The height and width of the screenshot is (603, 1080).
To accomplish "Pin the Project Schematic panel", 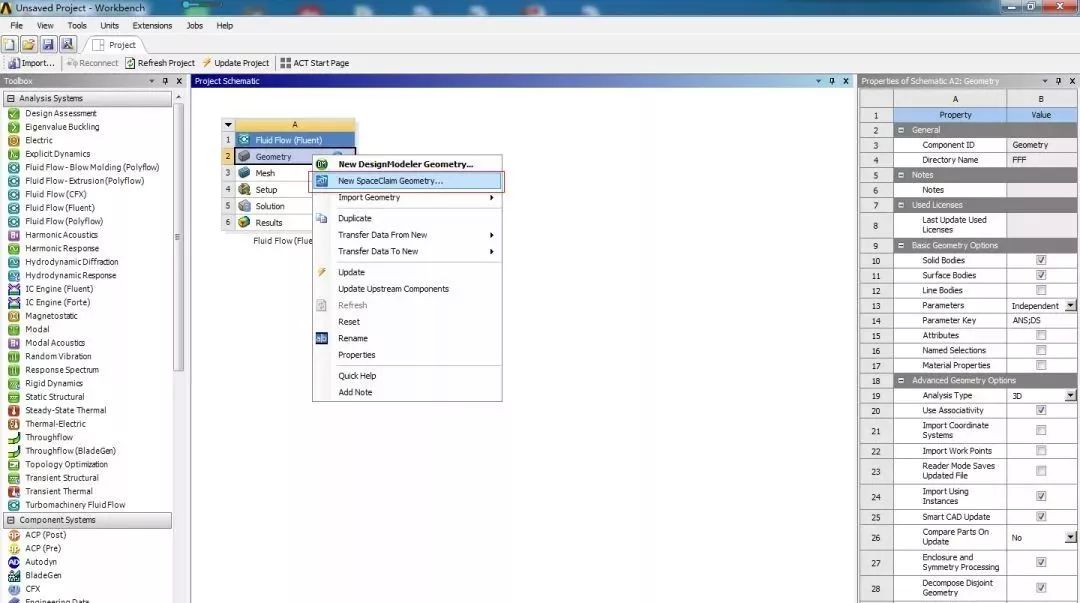I will [831, 81].
